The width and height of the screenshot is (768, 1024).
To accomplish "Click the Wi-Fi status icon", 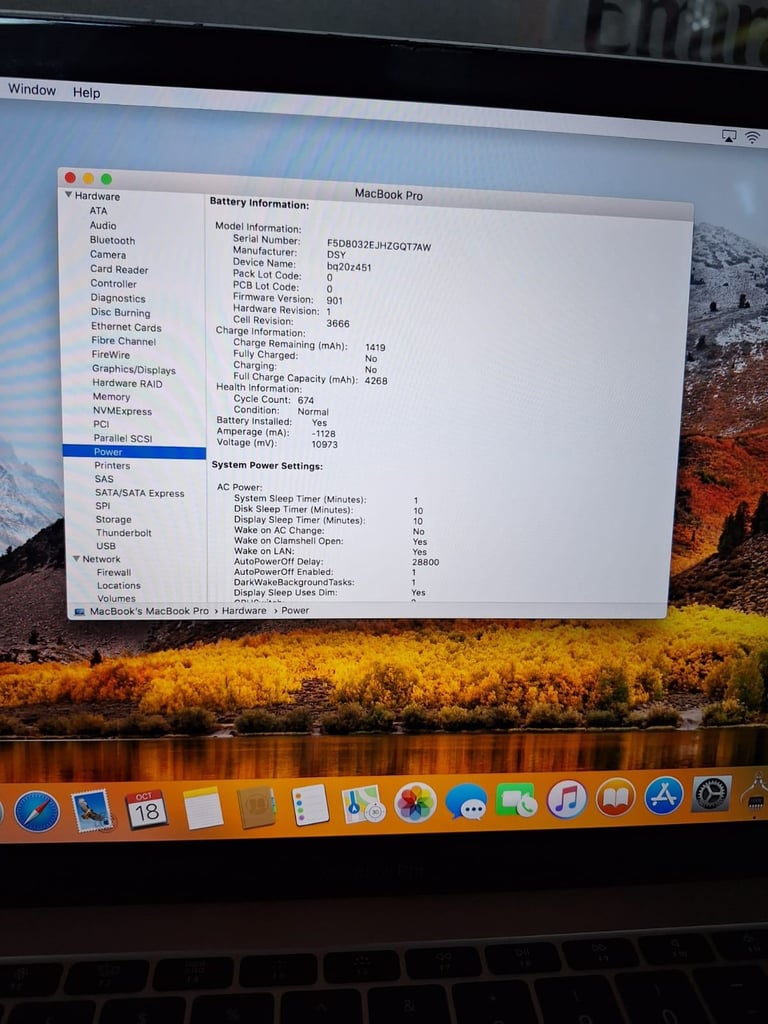I will 752,137.
